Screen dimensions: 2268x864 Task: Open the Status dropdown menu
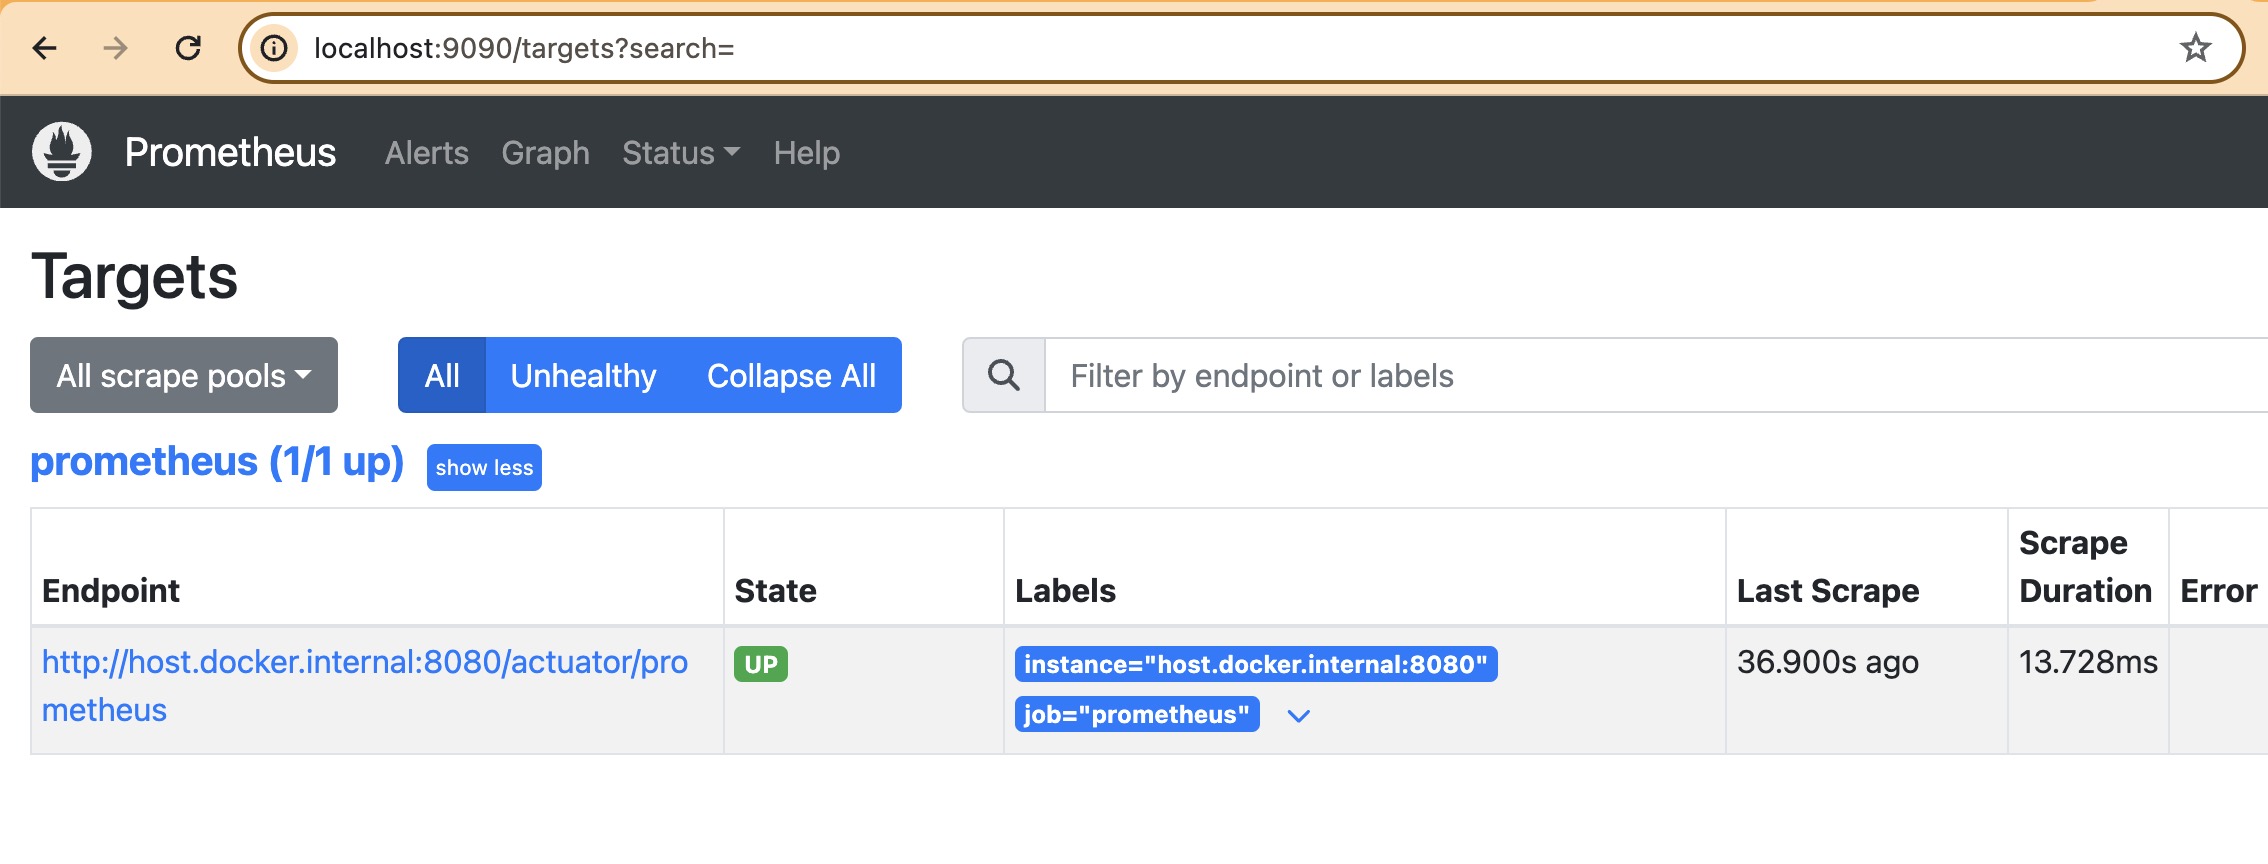point(680,153)
